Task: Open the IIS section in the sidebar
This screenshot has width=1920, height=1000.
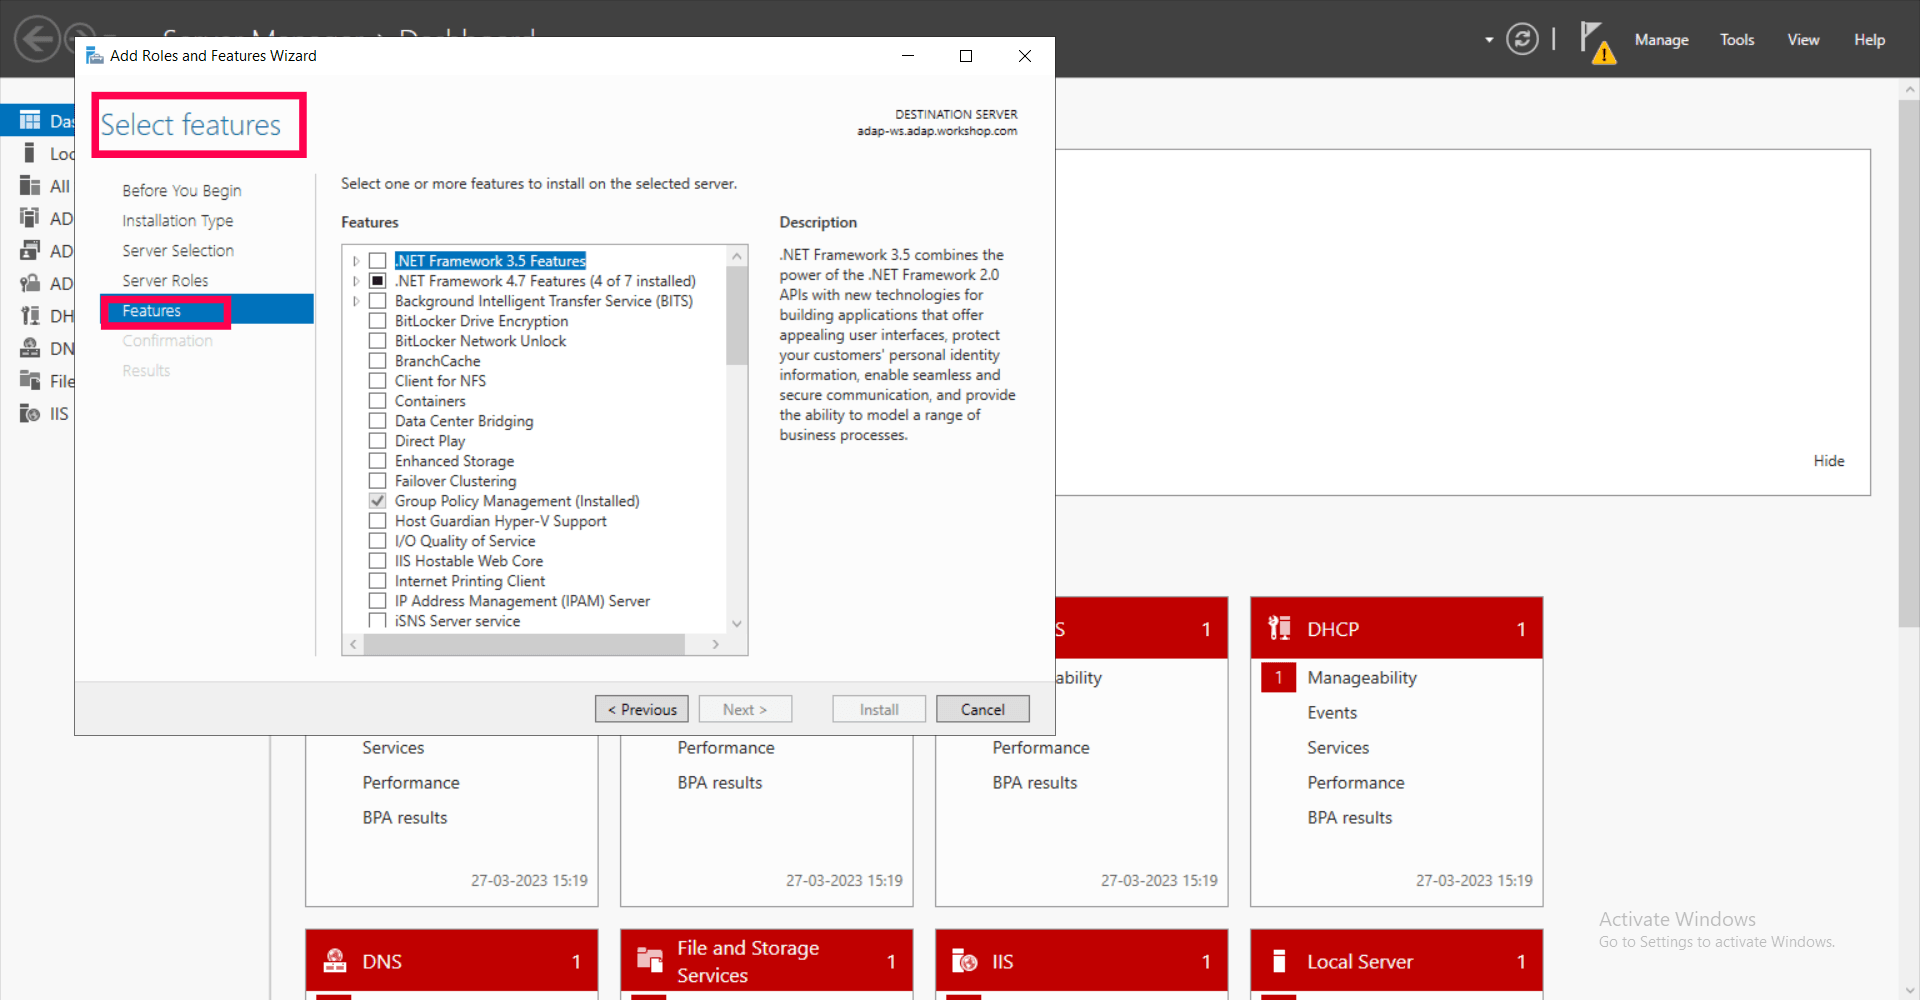Action: (55, 413)
